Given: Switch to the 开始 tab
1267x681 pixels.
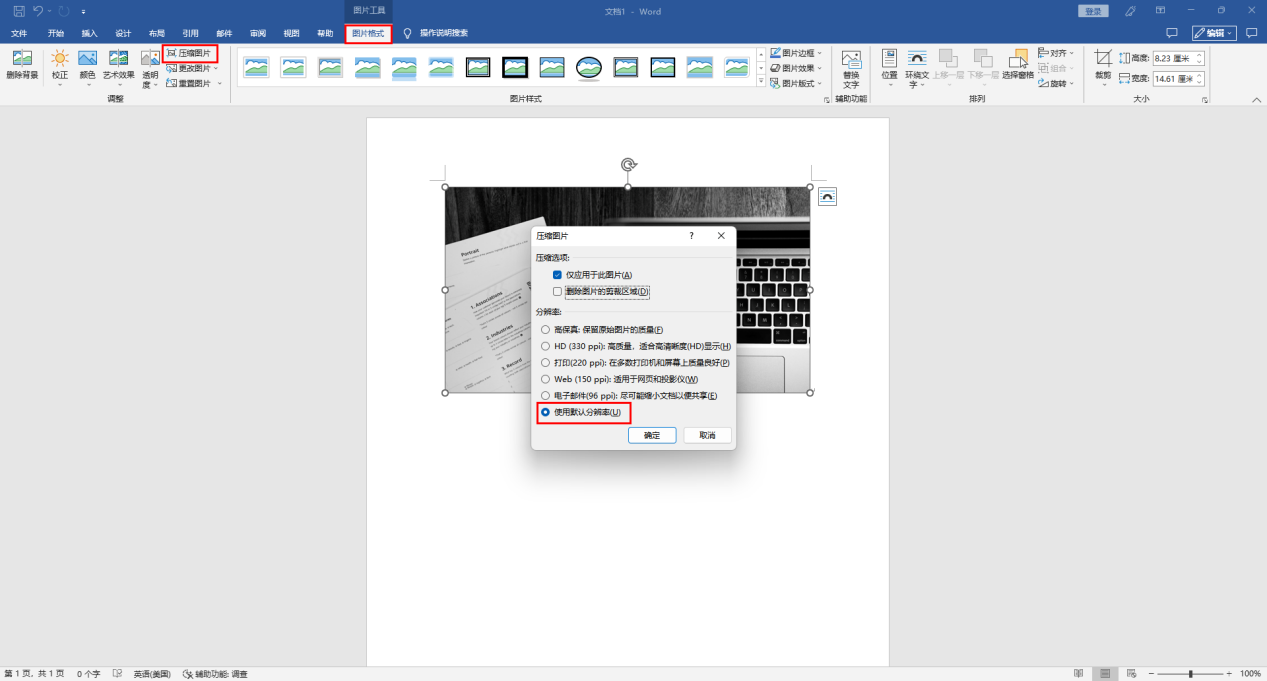Looking at the screenshot, I should tap(55, 33).
